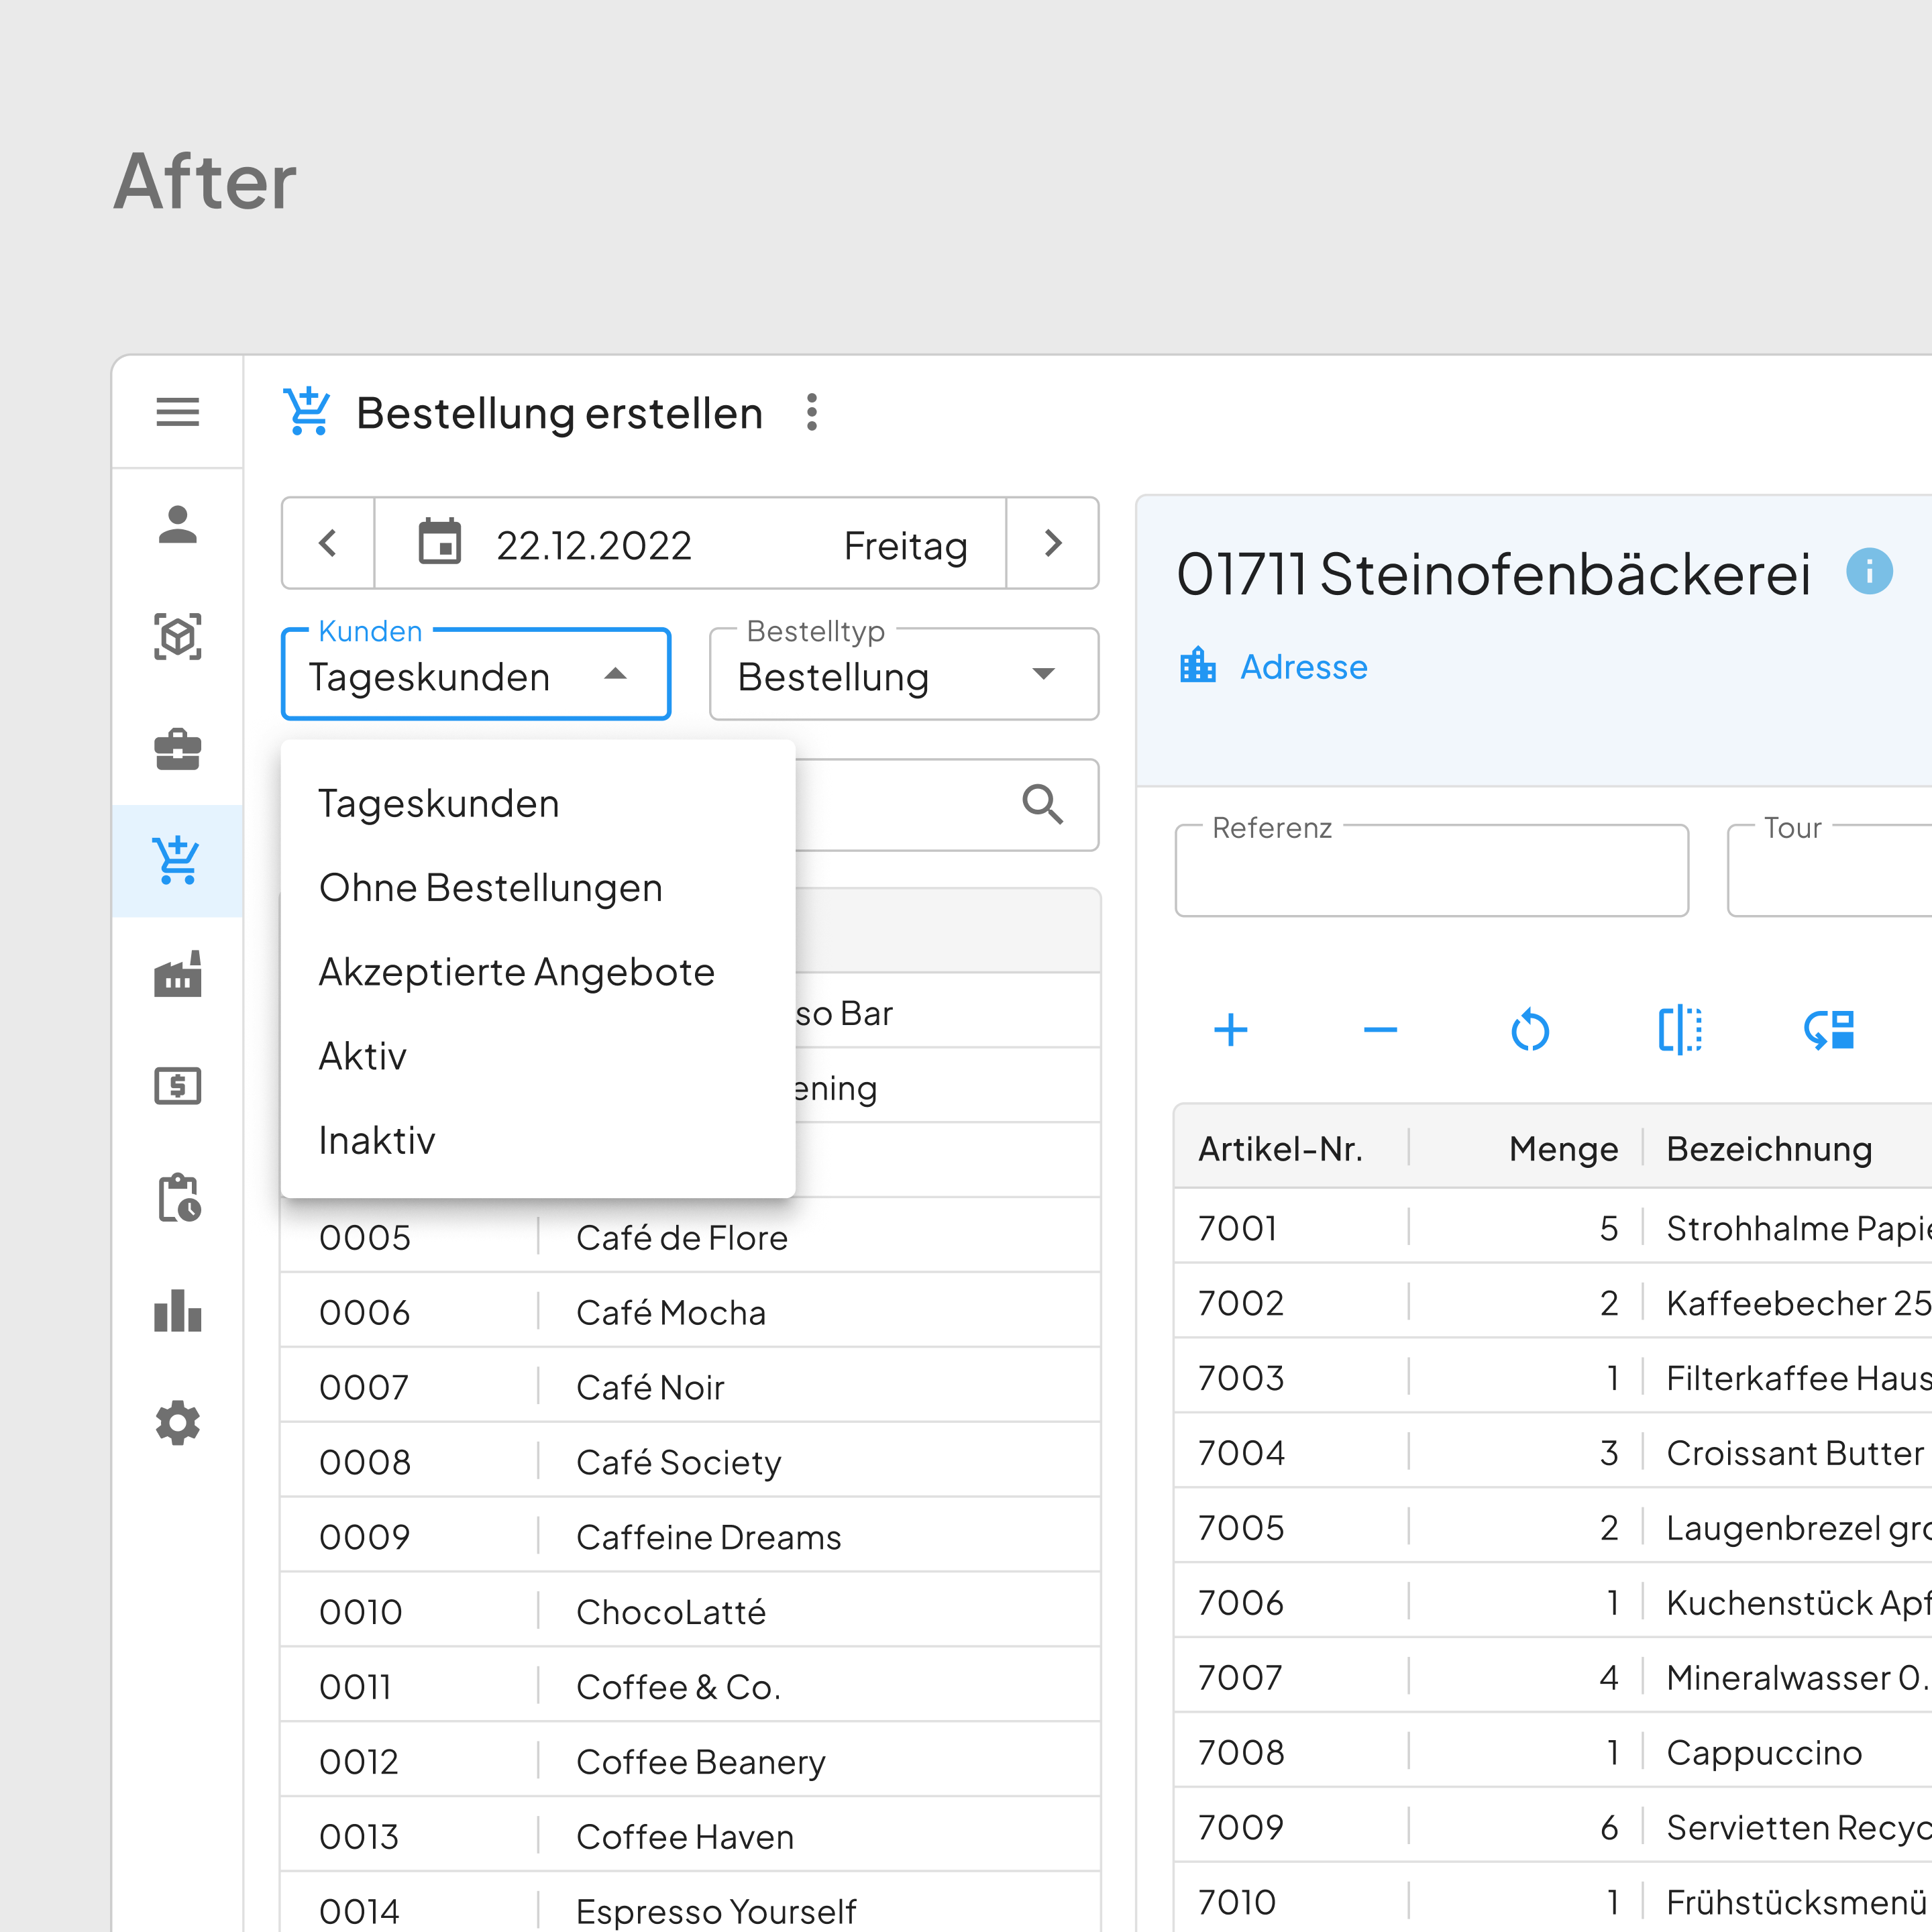The height and width of the screenshot is (1932, 1932).
Task: Select customer Caffeine Dreams
Action: click(x=690, y=1536)
